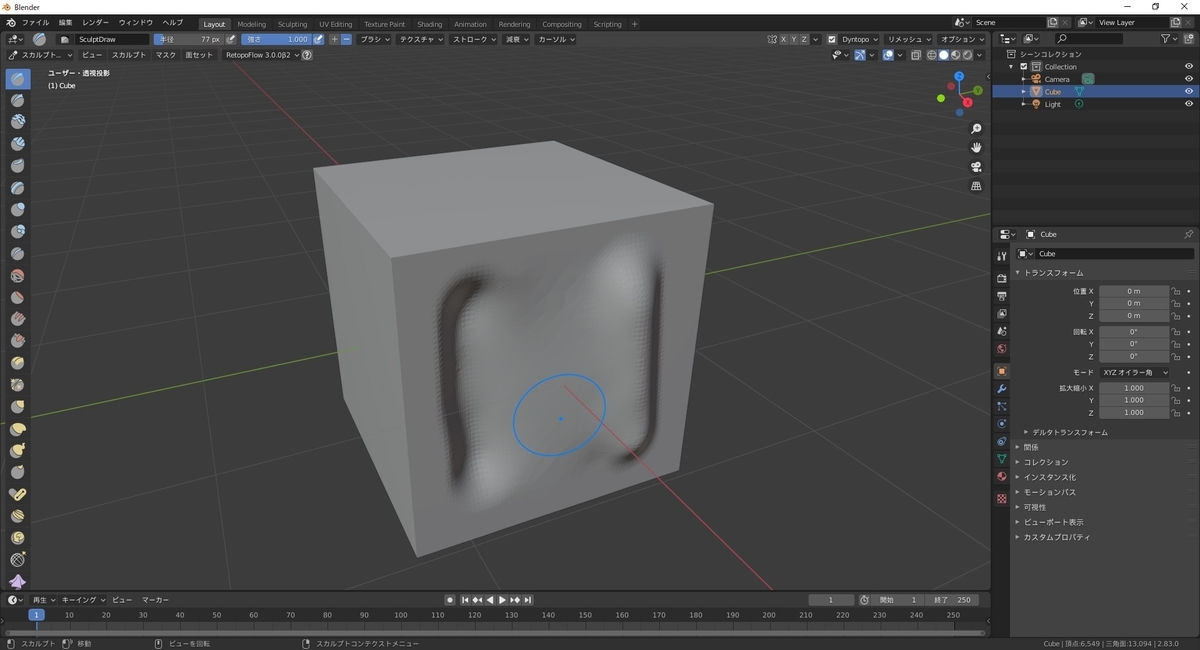The width and height of the screenshot is (1200, 650).
Task: Hide the Camera with its eye icon
Action: click(x=1189, y=79)
